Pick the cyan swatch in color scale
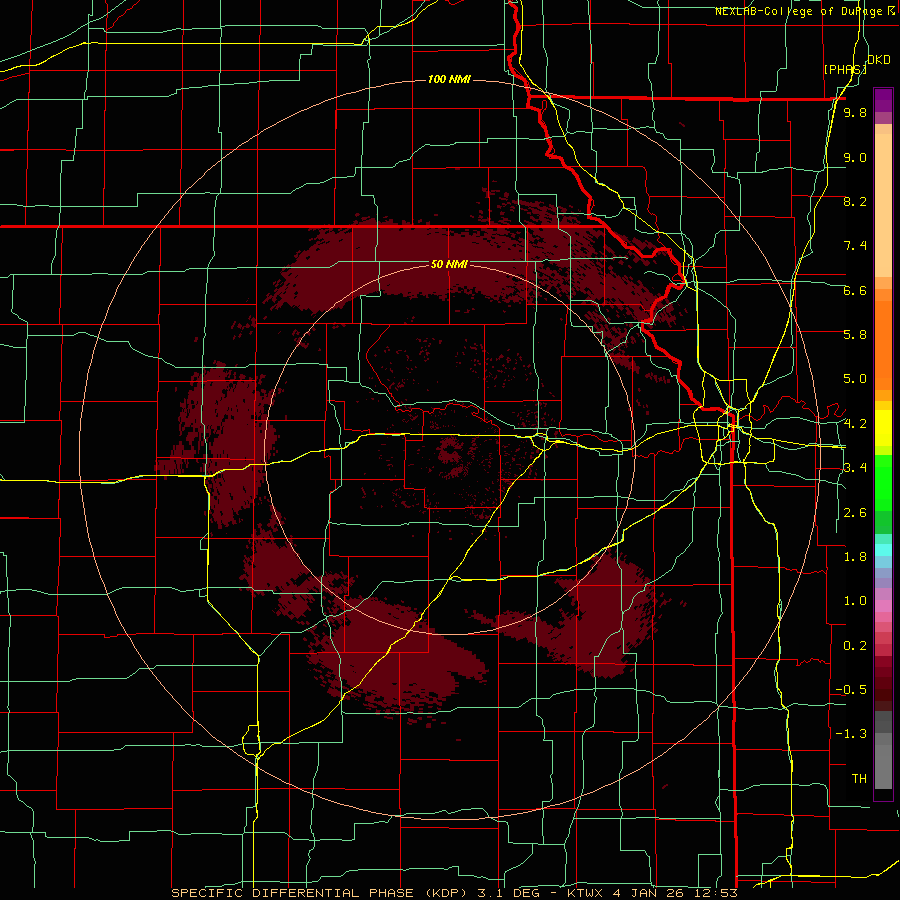Viewport: 900px width, 900px height. pos(883,550)
